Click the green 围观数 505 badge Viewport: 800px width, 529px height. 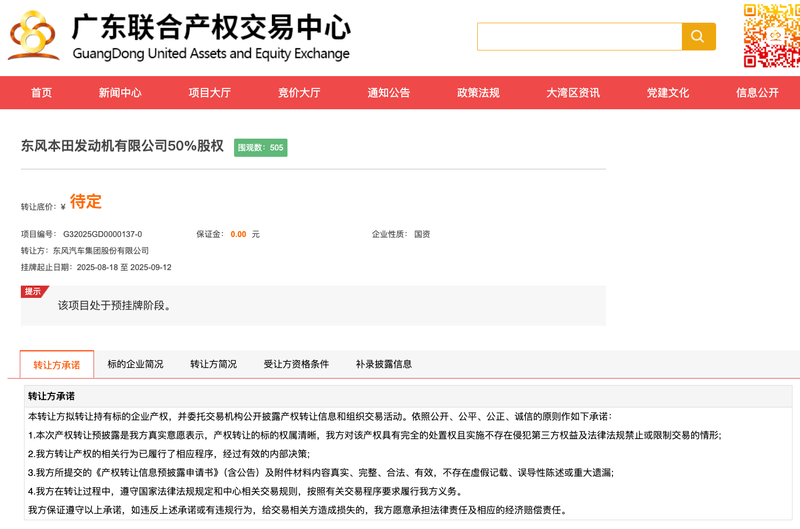[261, 148]
